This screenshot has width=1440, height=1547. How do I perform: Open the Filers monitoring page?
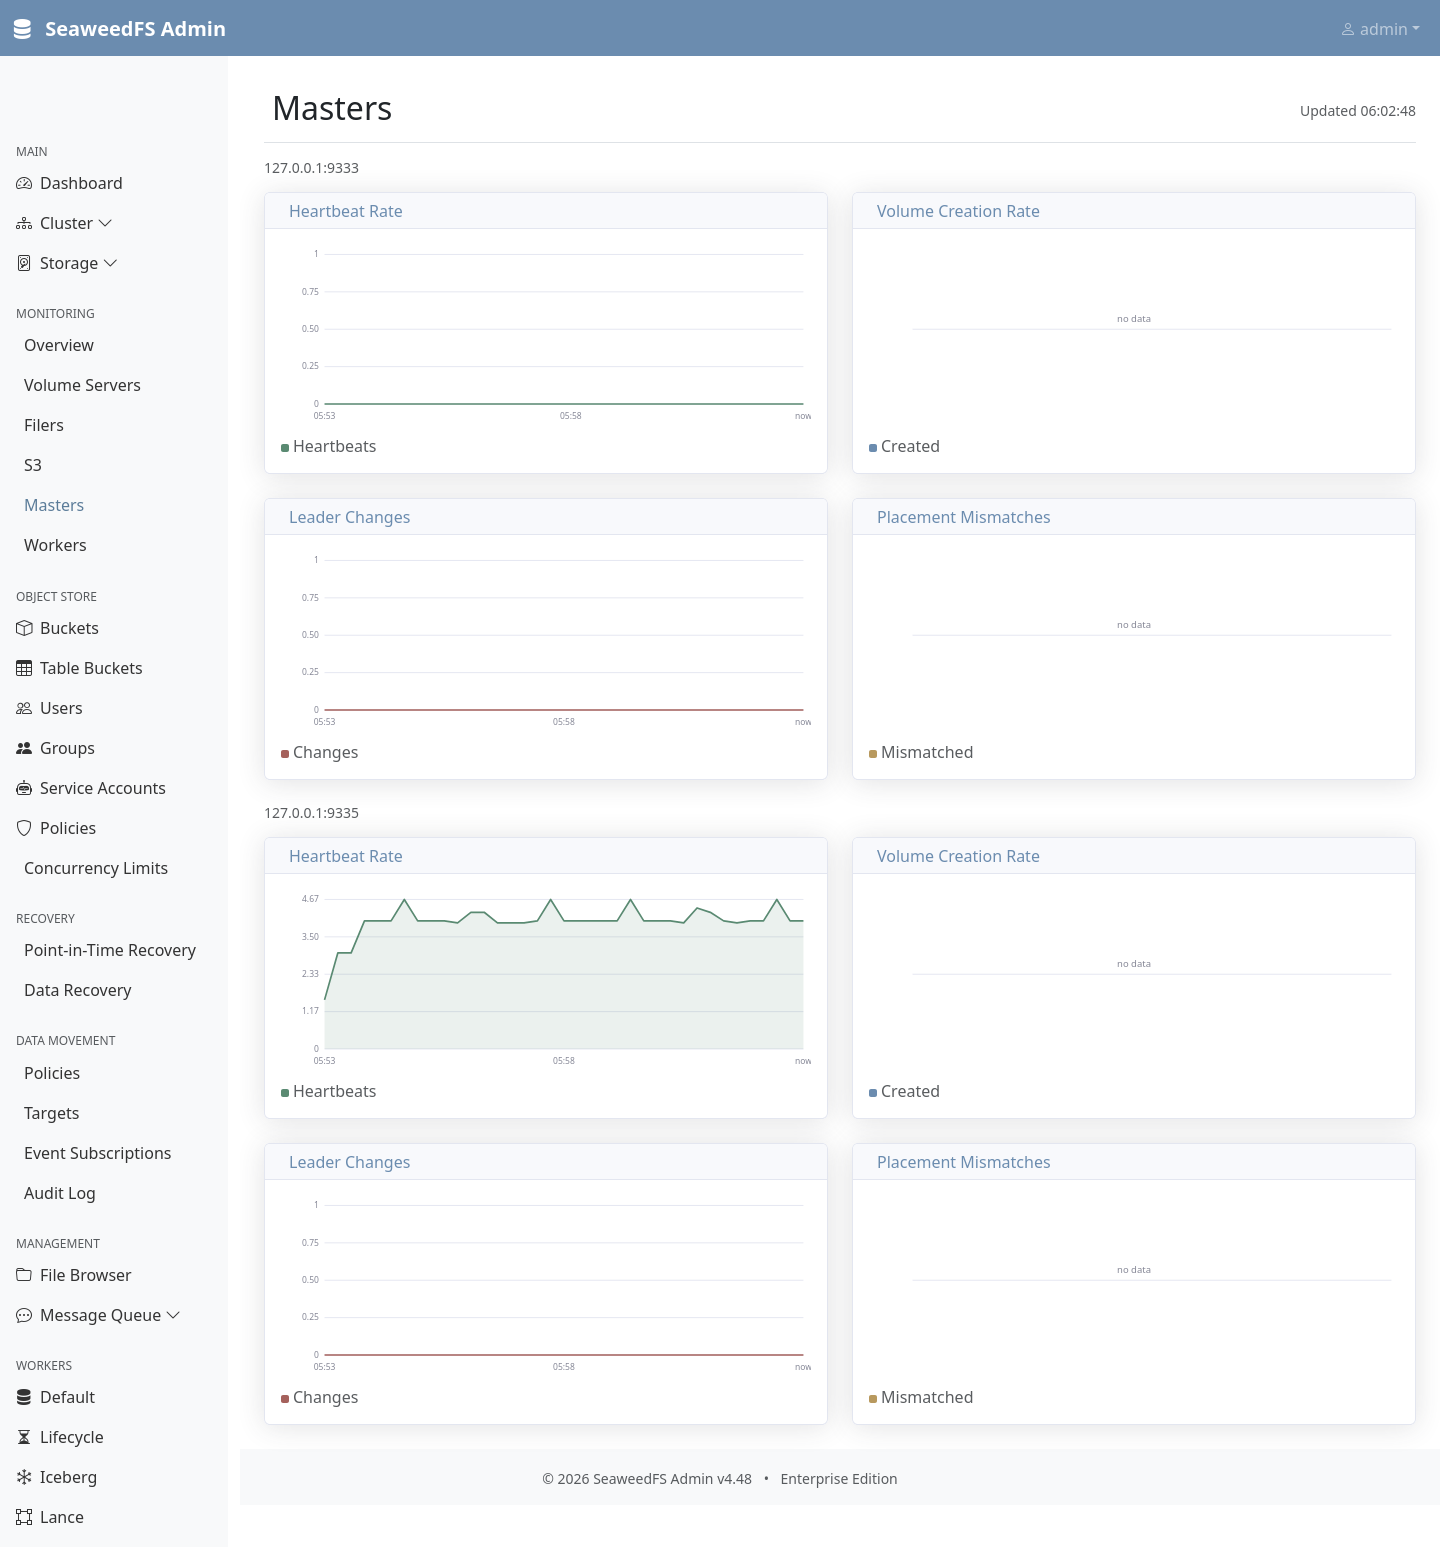pyautogui.click(x=44, y=425)
